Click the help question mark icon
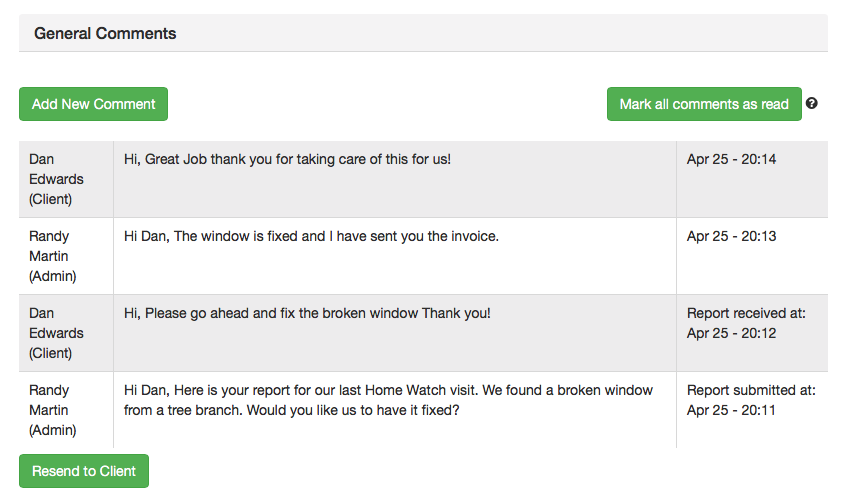Screen dimensions: 847x504 coord(812,103)
